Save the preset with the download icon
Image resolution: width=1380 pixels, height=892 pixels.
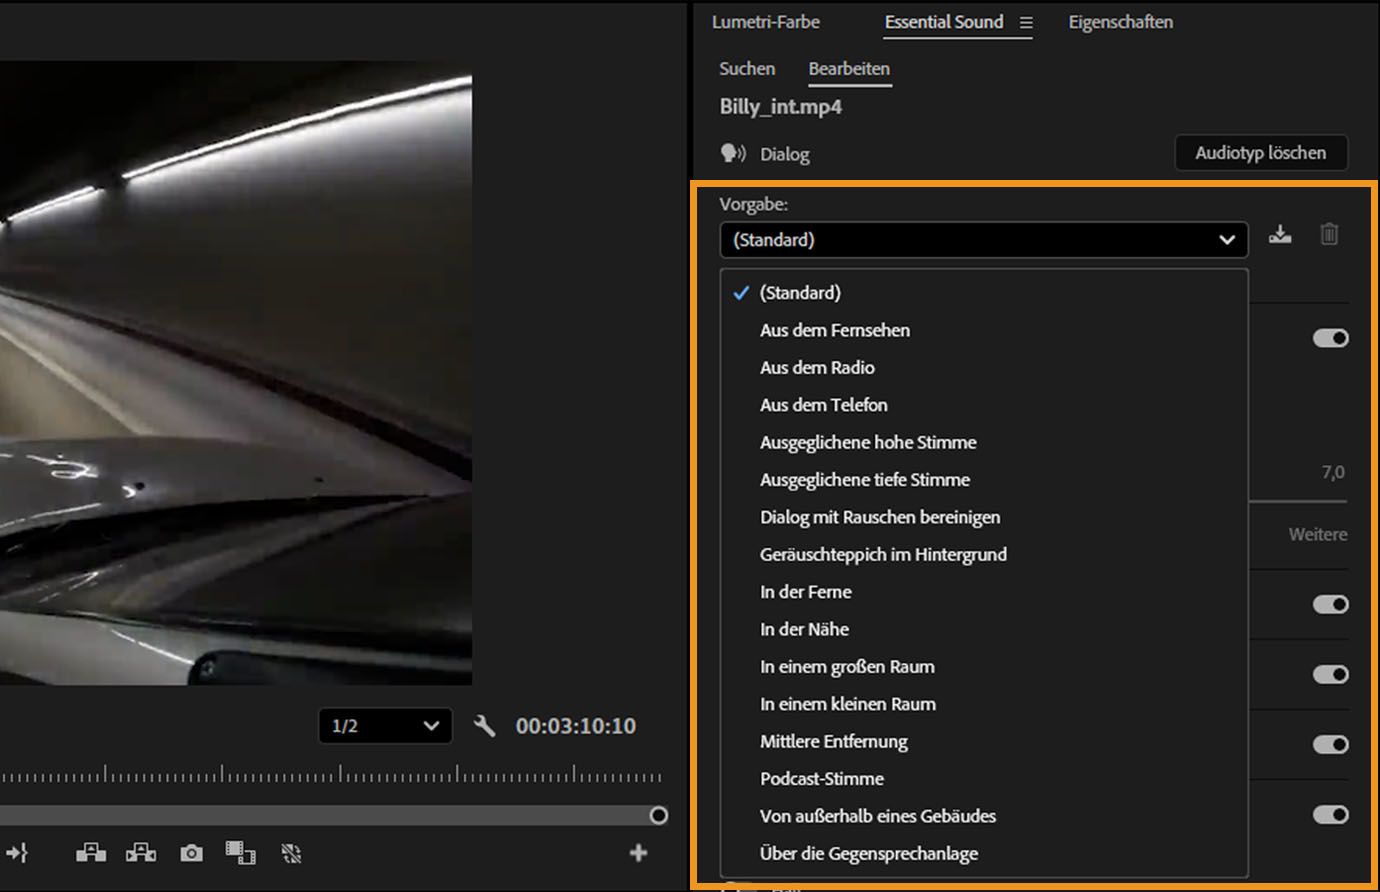pyautogui.click(x=1280, y=234)
